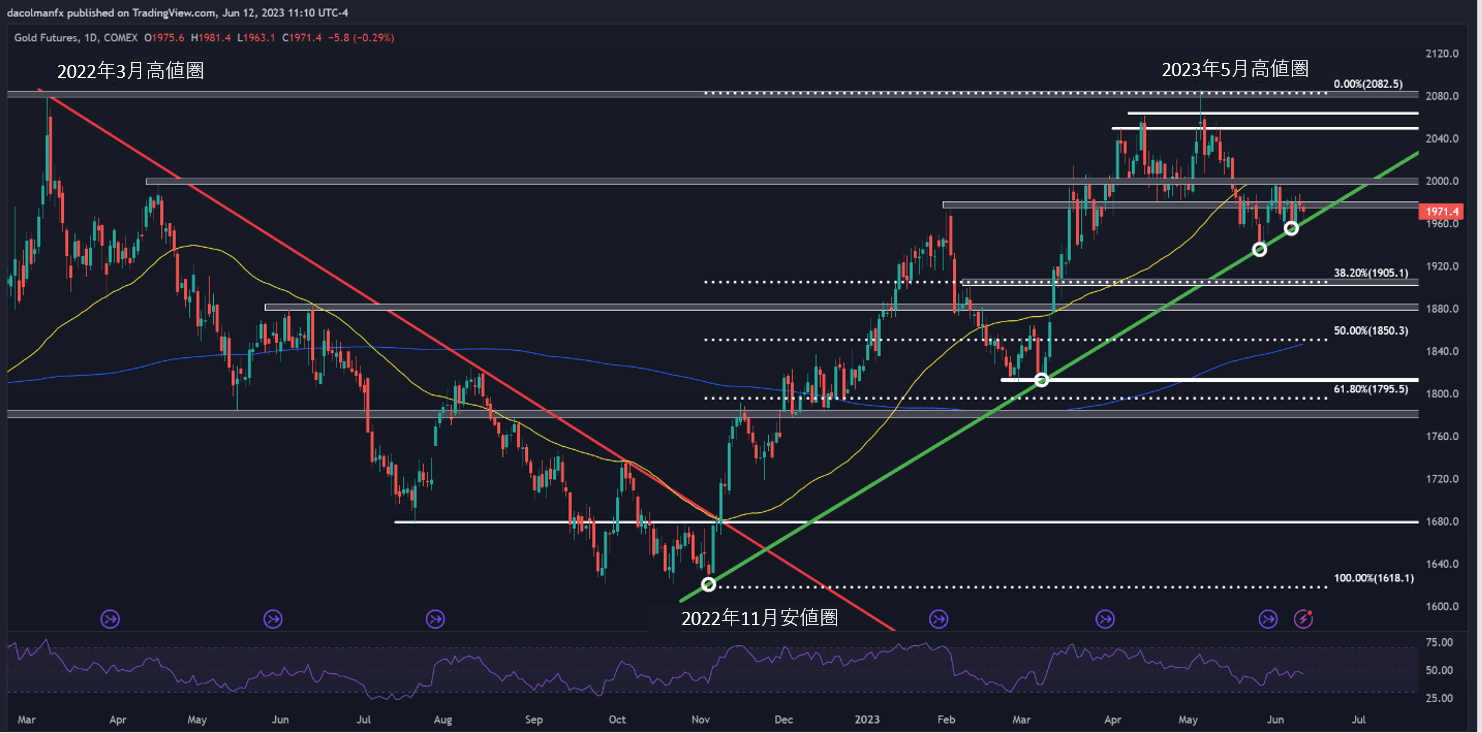Click 1640.0 on the price axis
Viewport: 1482px width, 733px height.
[x=1443, y=564]
